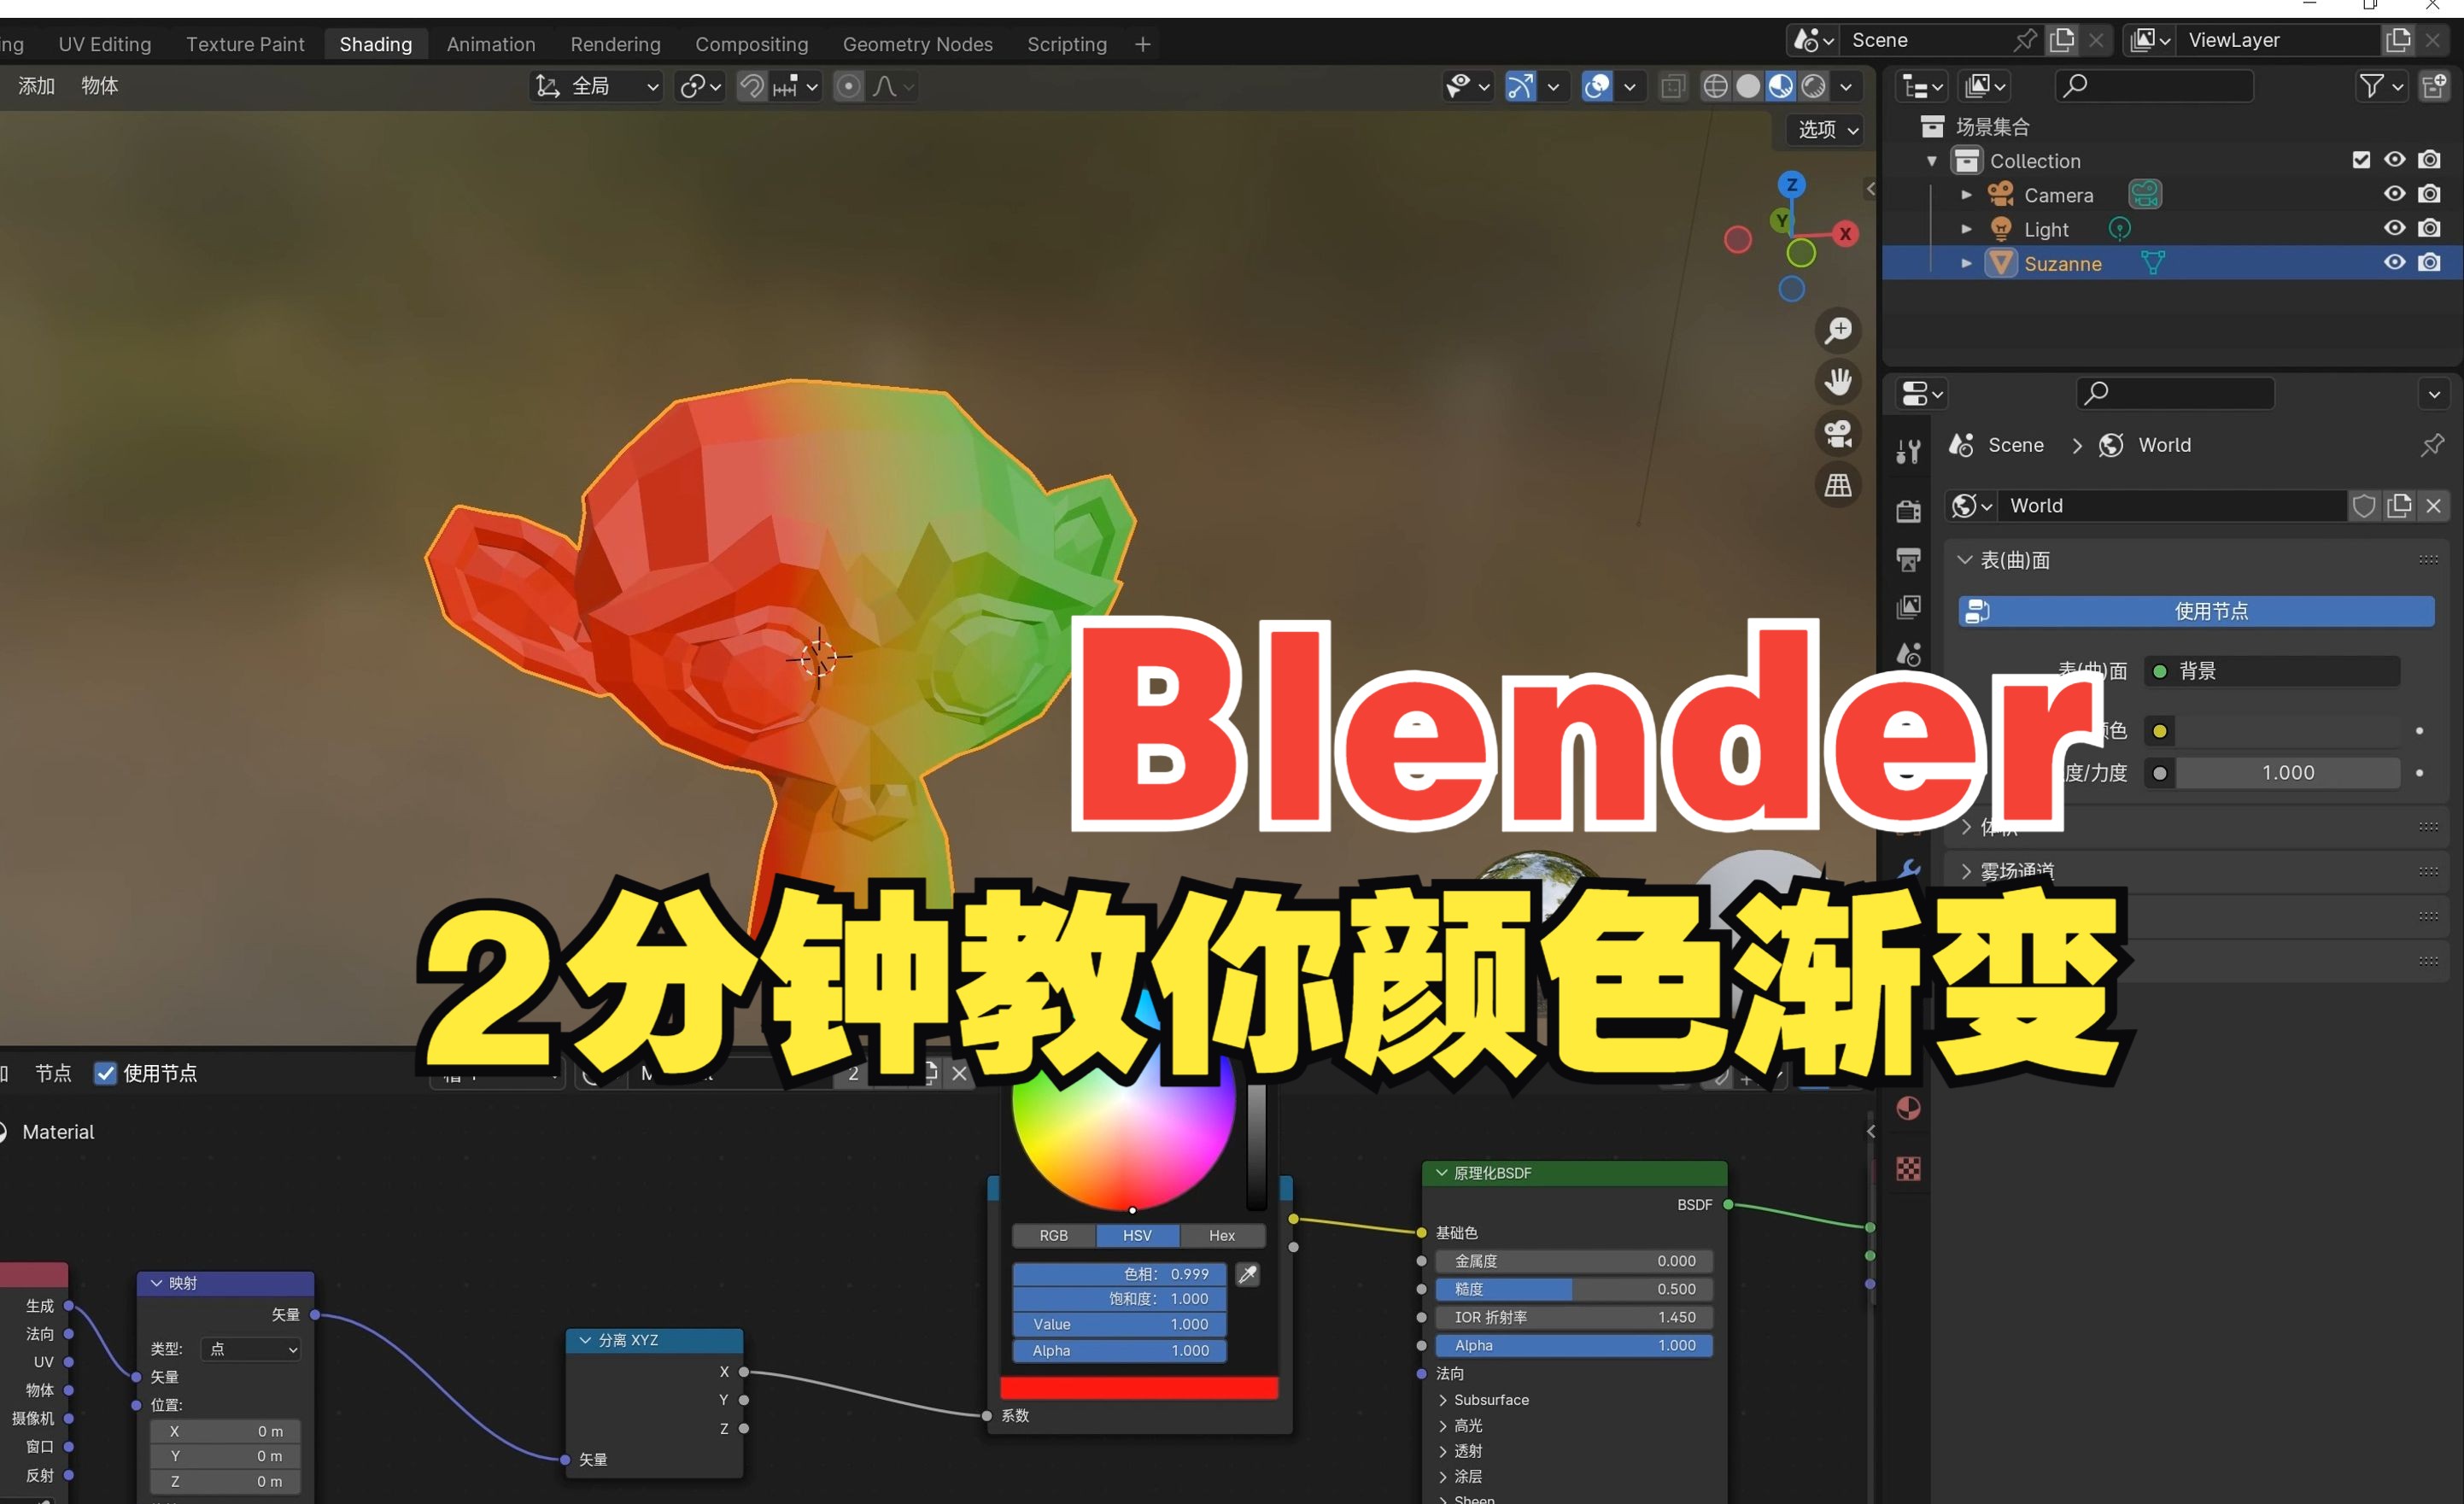The image size is (2464, 1504).
Task: Click the World 颜色 color field
Action: tap(2288, 731)
